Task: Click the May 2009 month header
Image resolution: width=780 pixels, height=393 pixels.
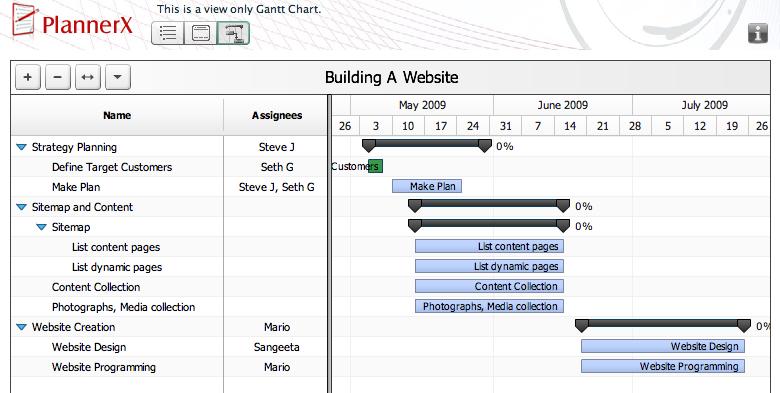Action: click(422, 105)
